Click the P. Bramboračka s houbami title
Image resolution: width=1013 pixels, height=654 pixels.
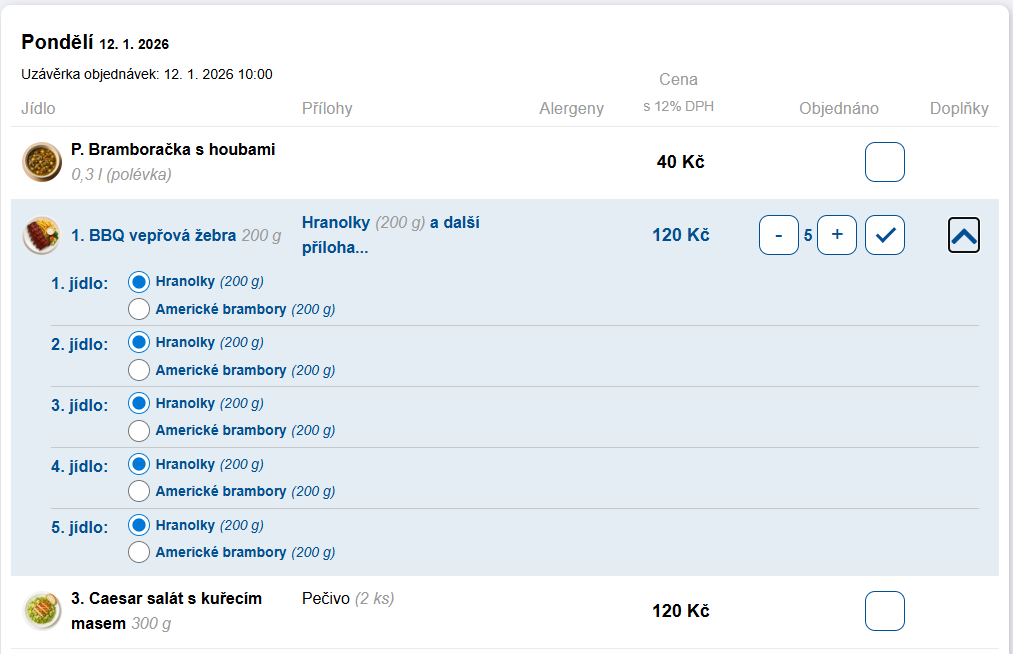173,150
